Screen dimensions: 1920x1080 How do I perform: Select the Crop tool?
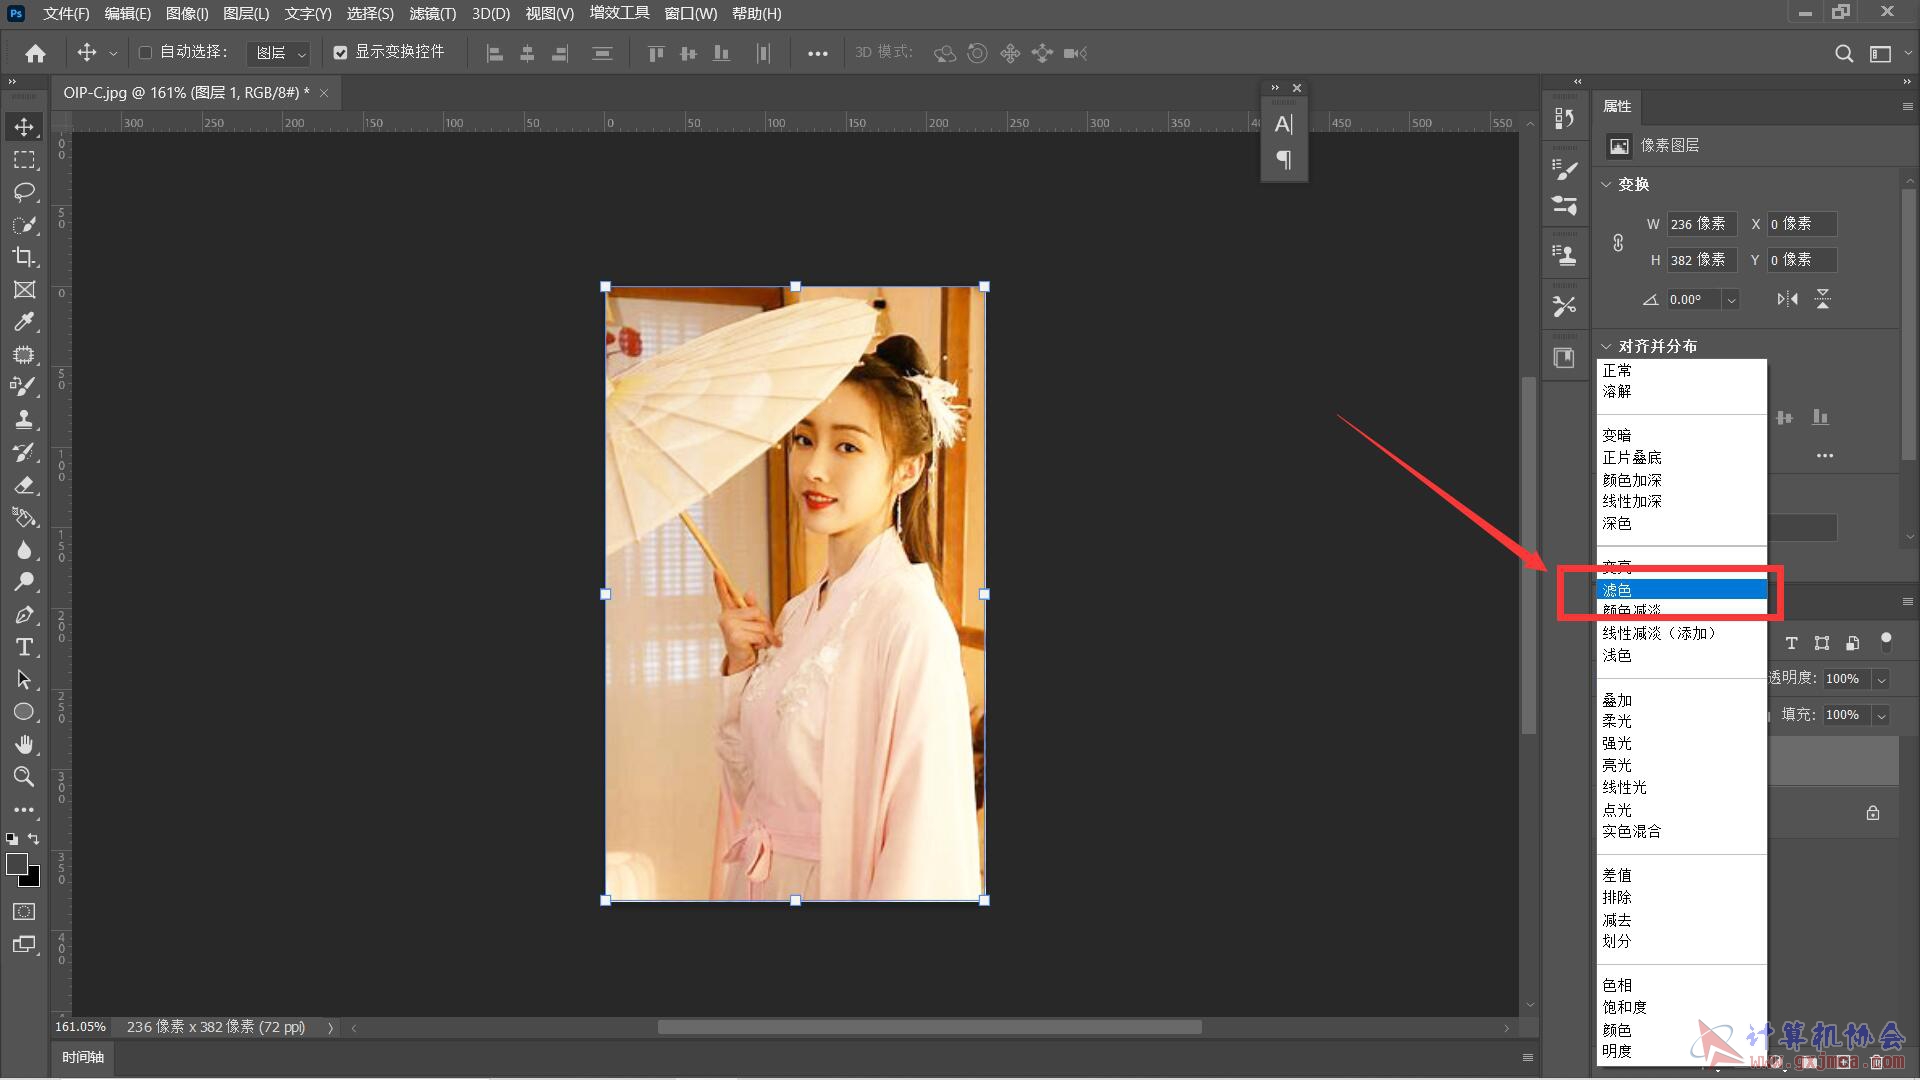pyautogui.click(x=24, y=257)
